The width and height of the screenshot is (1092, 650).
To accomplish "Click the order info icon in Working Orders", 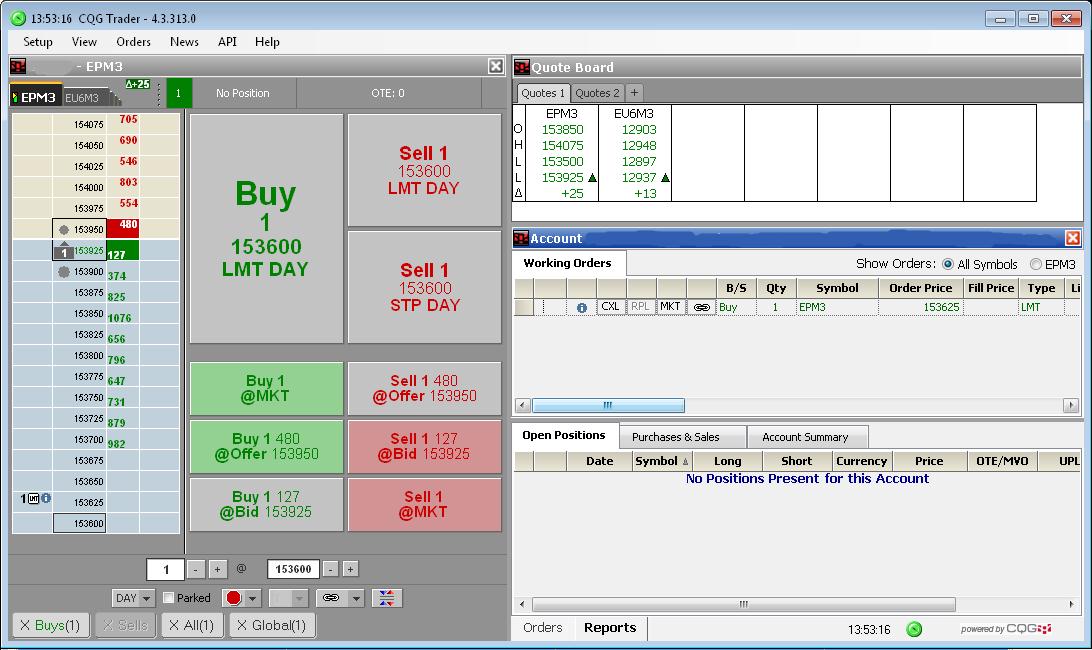I will click(582, 308).
